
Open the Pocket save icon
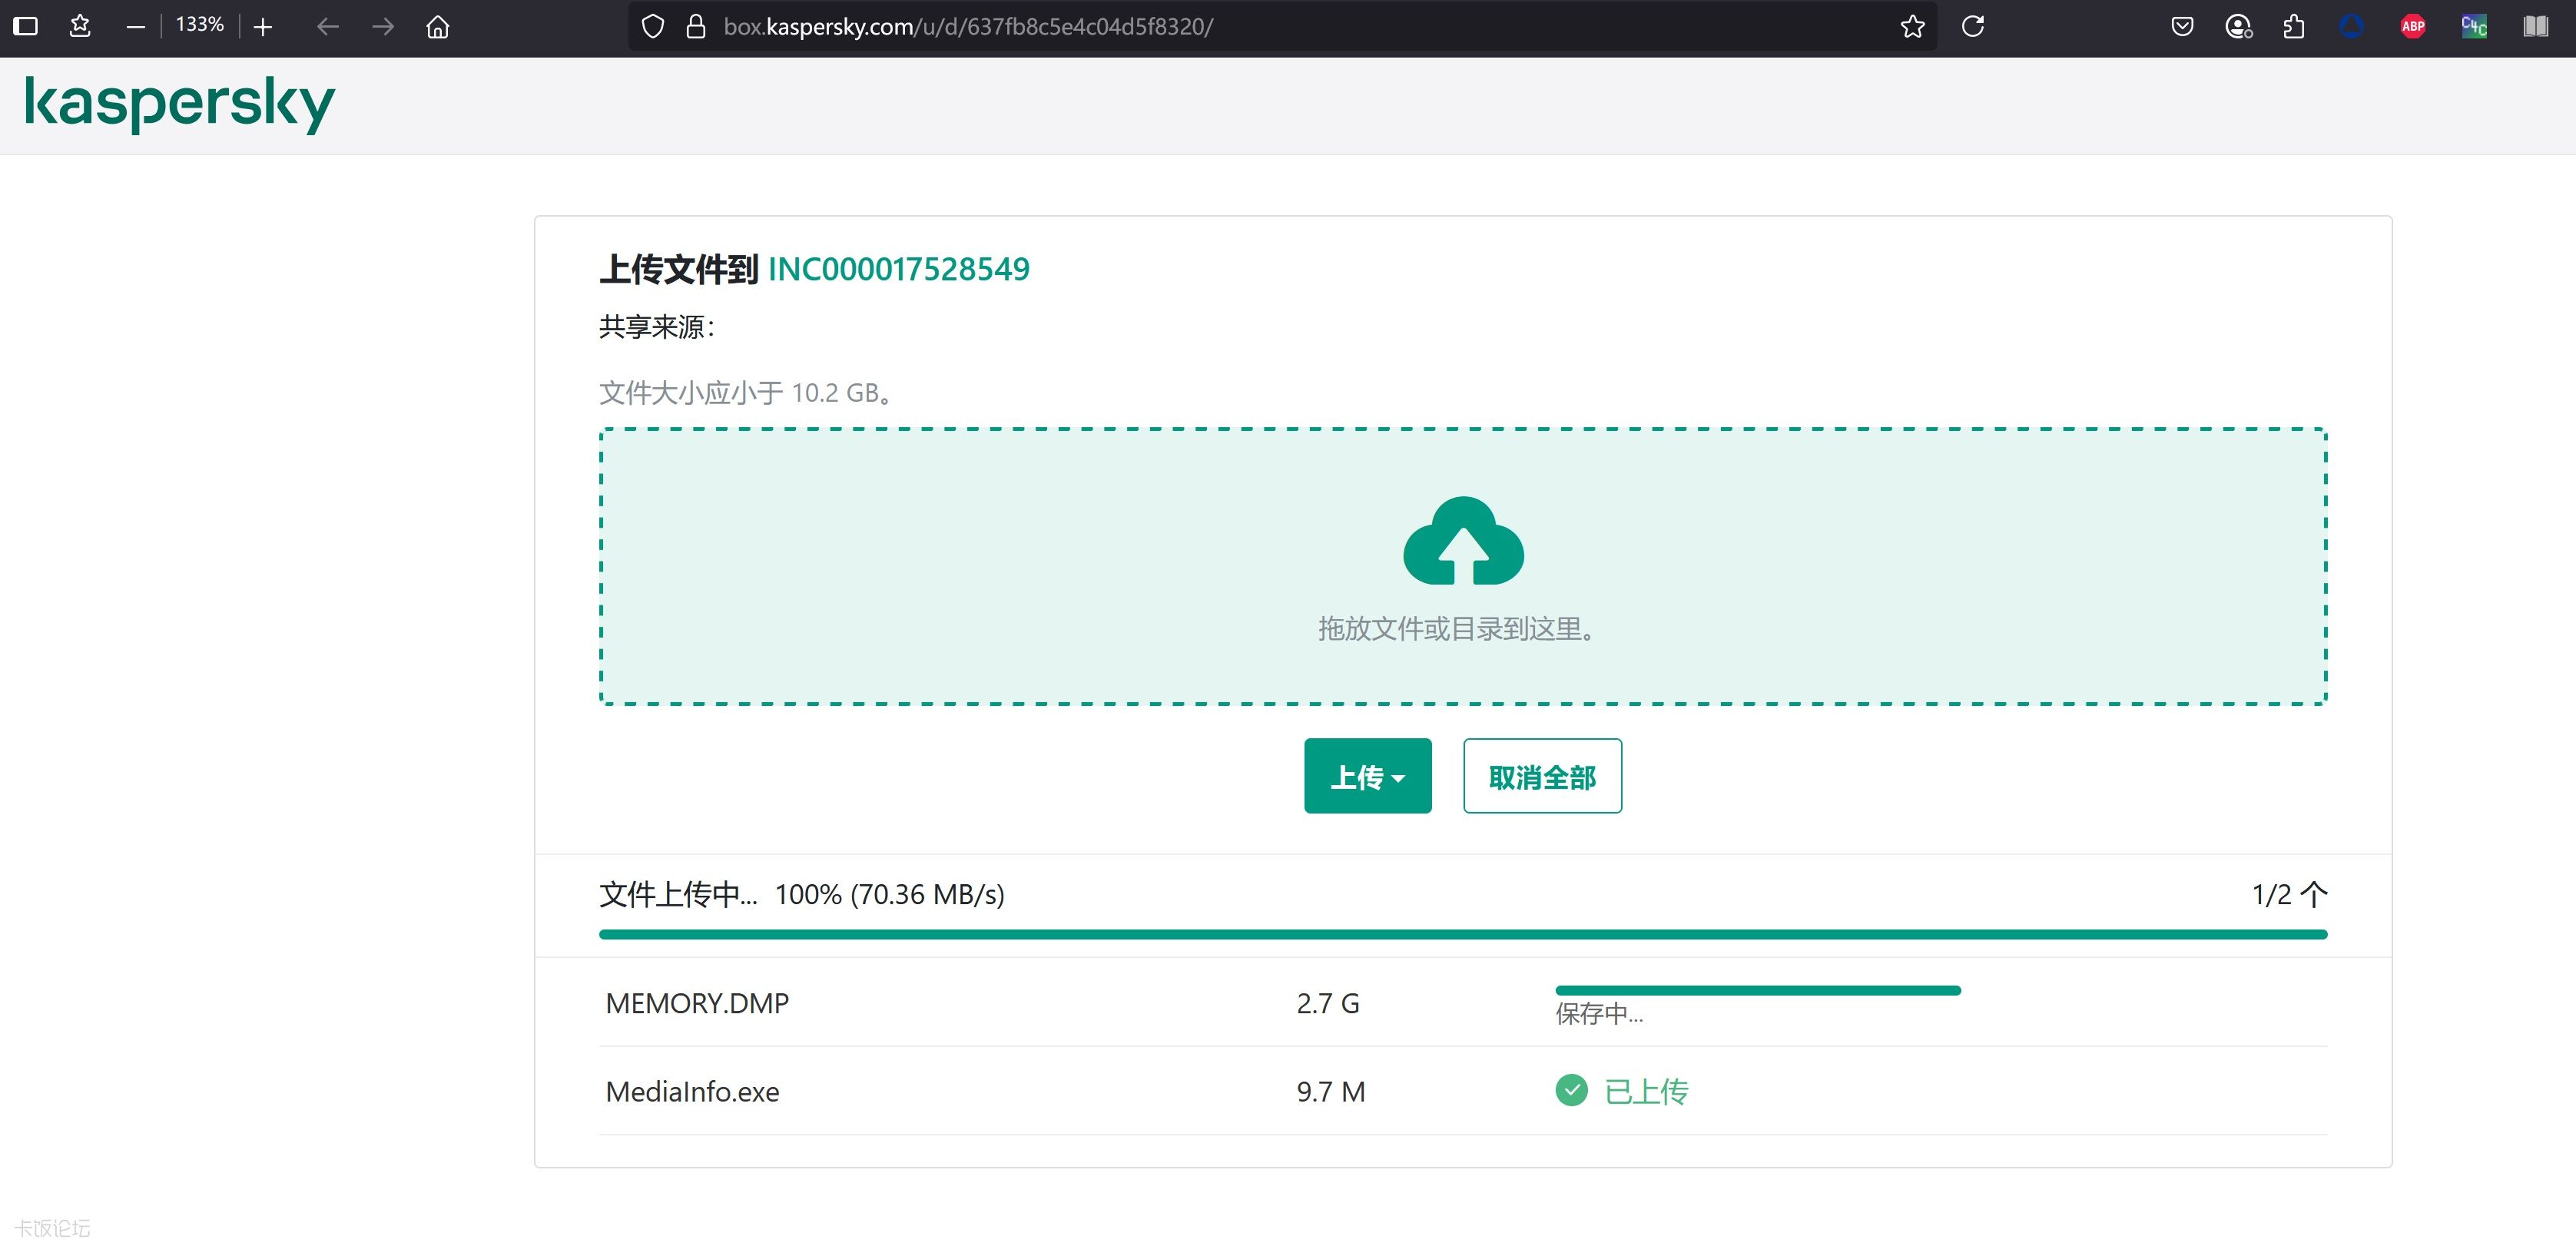click(x=2182, y=27)
